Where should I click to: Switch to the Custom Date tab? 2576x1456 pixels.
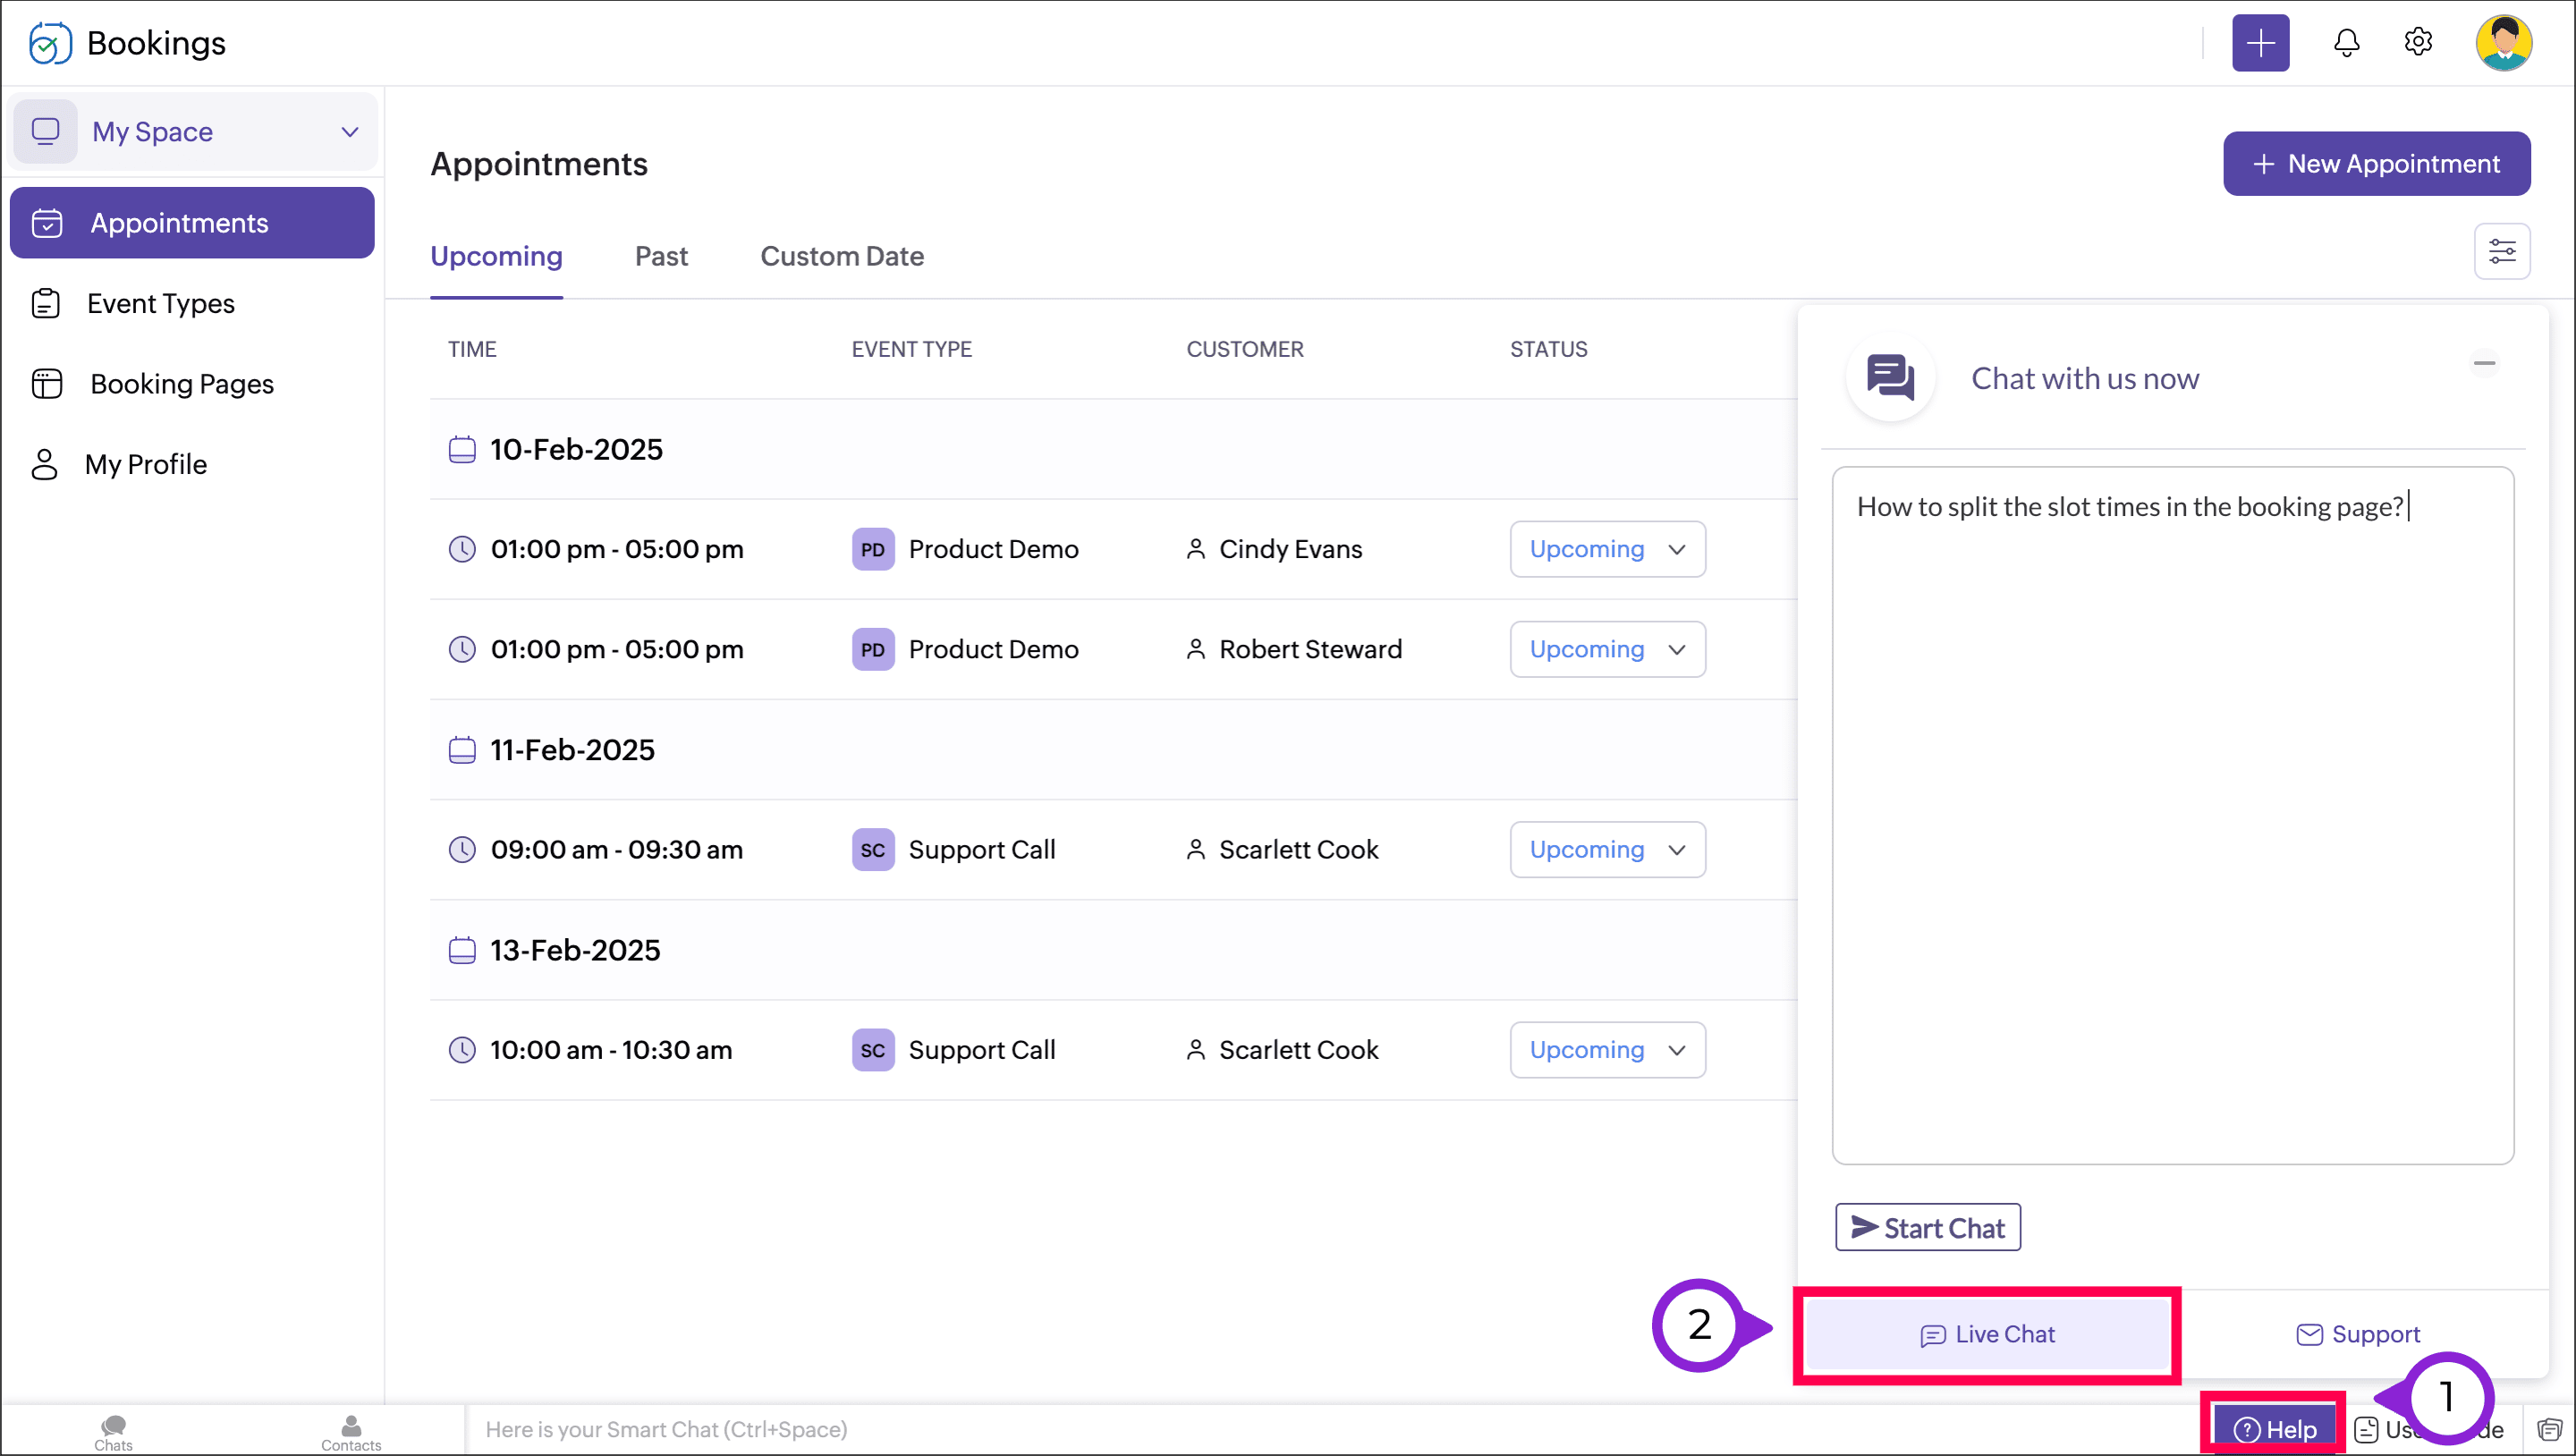coord(841,256)
